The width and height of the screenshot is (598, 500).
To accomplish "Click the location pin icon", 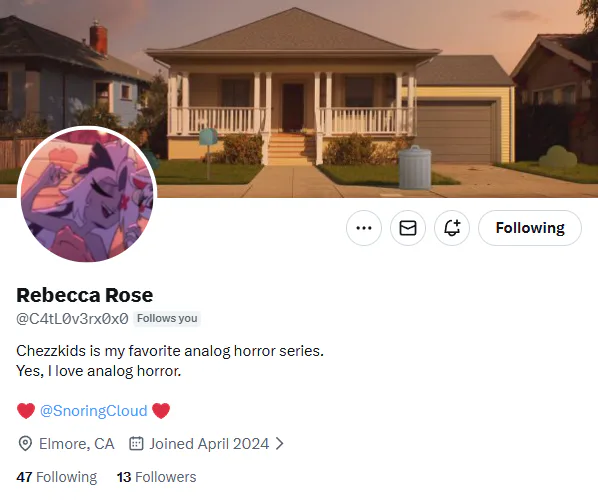I will coord(25,444).
